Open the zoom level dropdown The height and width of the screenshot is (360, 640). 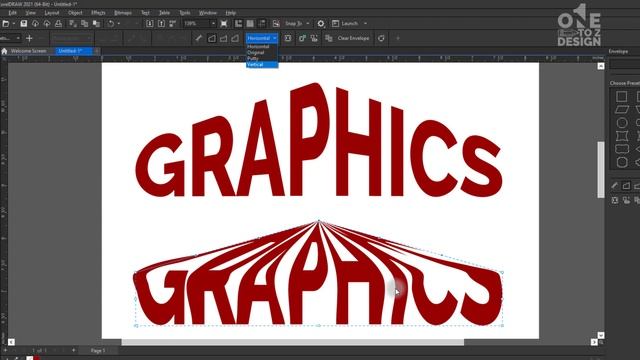(213, 24)
